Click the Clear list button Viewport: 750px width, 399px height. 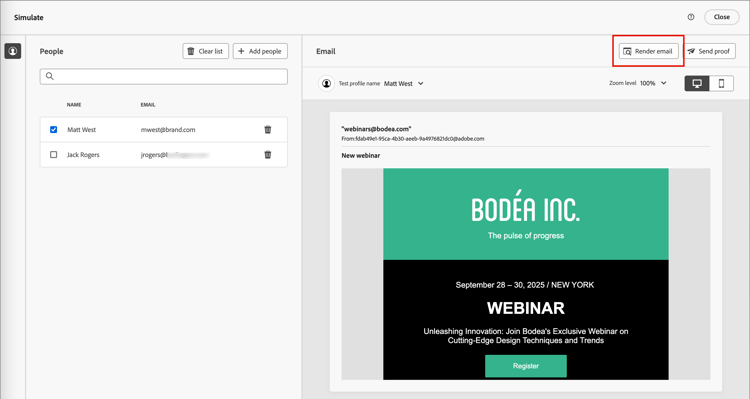[x=206, y=51]
